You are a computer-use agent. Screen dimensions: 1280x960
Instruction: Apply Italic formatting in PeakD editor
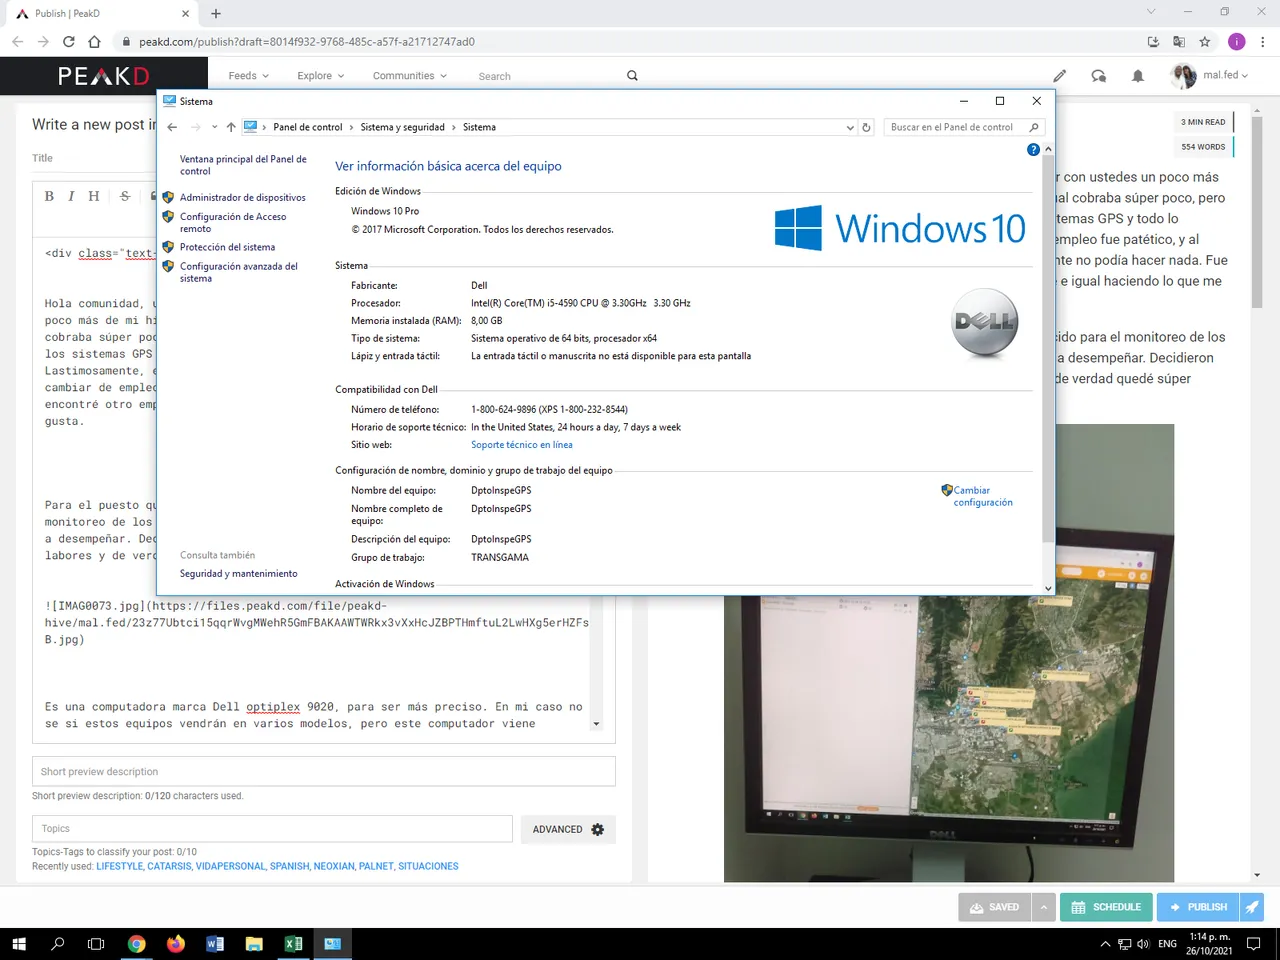click(71, 196)
